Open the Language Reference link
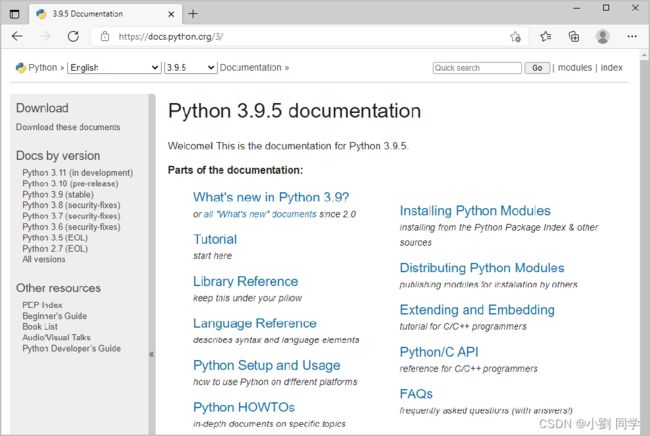Screen dimensions: 650x436 coord(255,323)
